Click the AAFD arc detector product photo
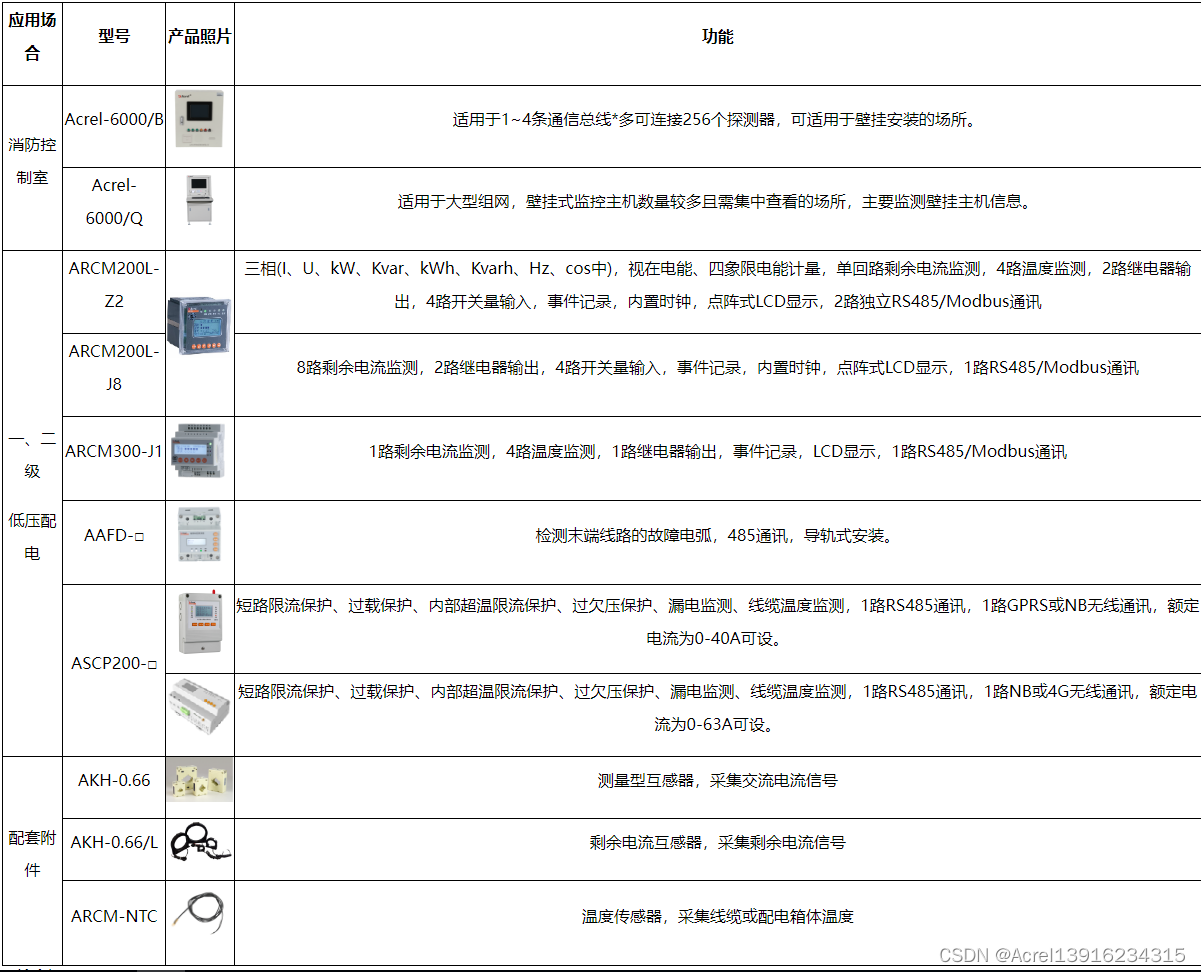The width and height of the screenshot is (1201, 972). point(200,536)
